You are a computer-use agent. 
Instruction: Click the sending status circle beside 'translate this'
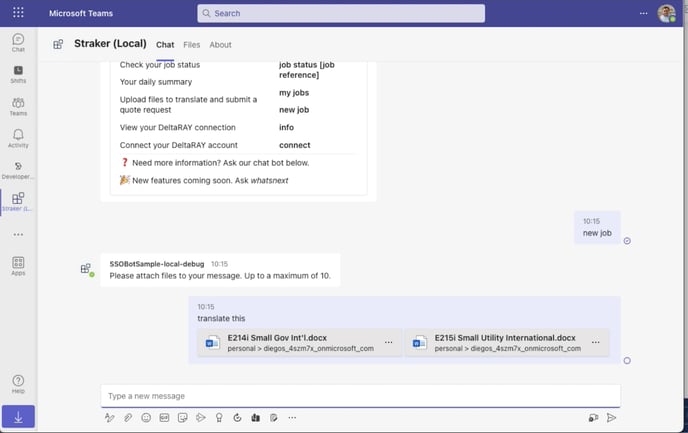627,361
